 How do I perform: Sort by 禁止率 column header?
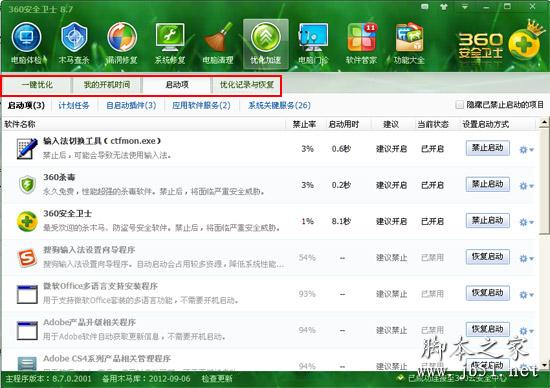coord(304,124)
